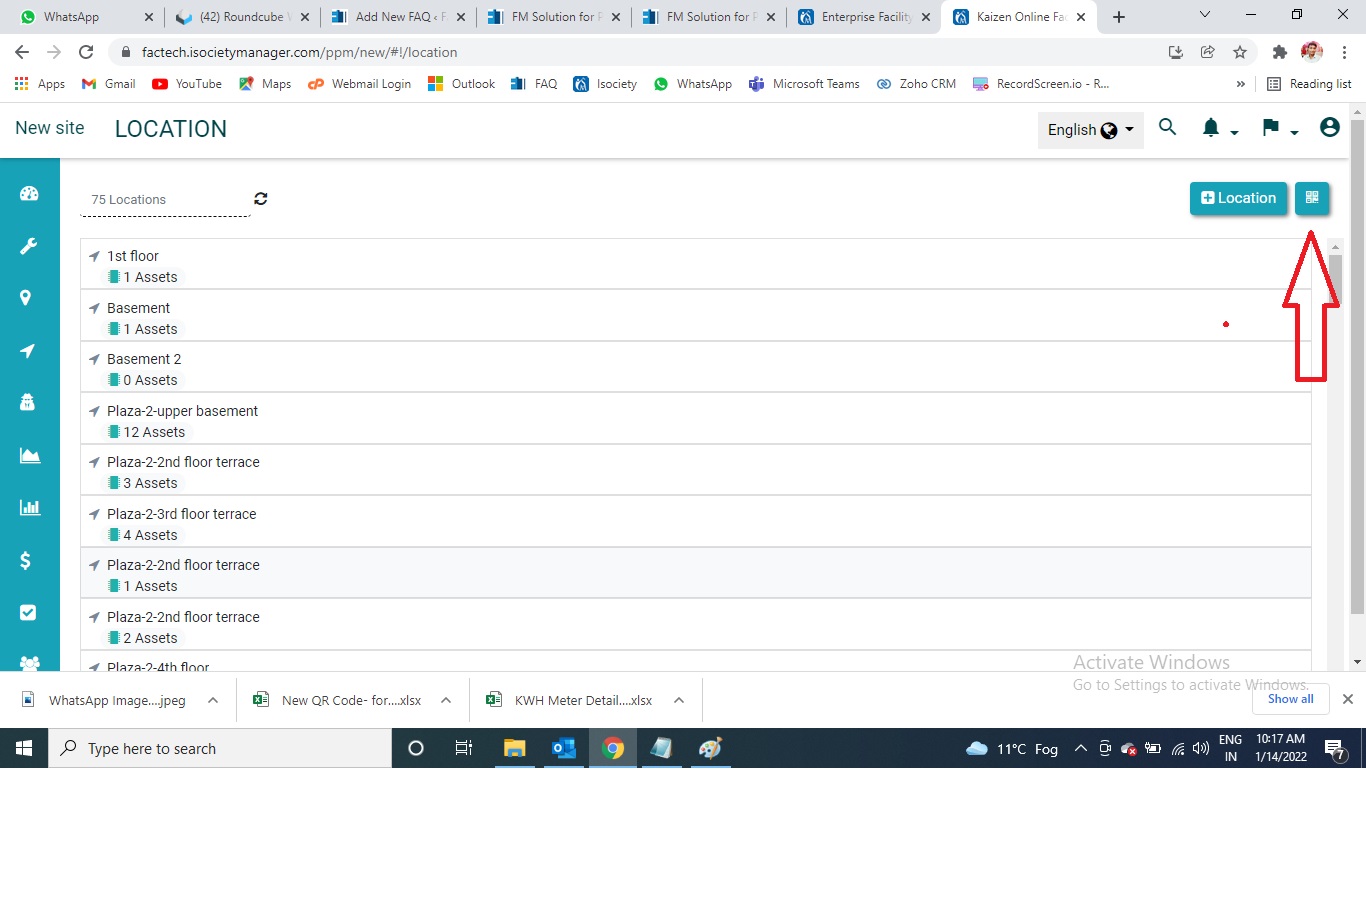
Task: Open the English language dropdown
Action: (1090, 130)
